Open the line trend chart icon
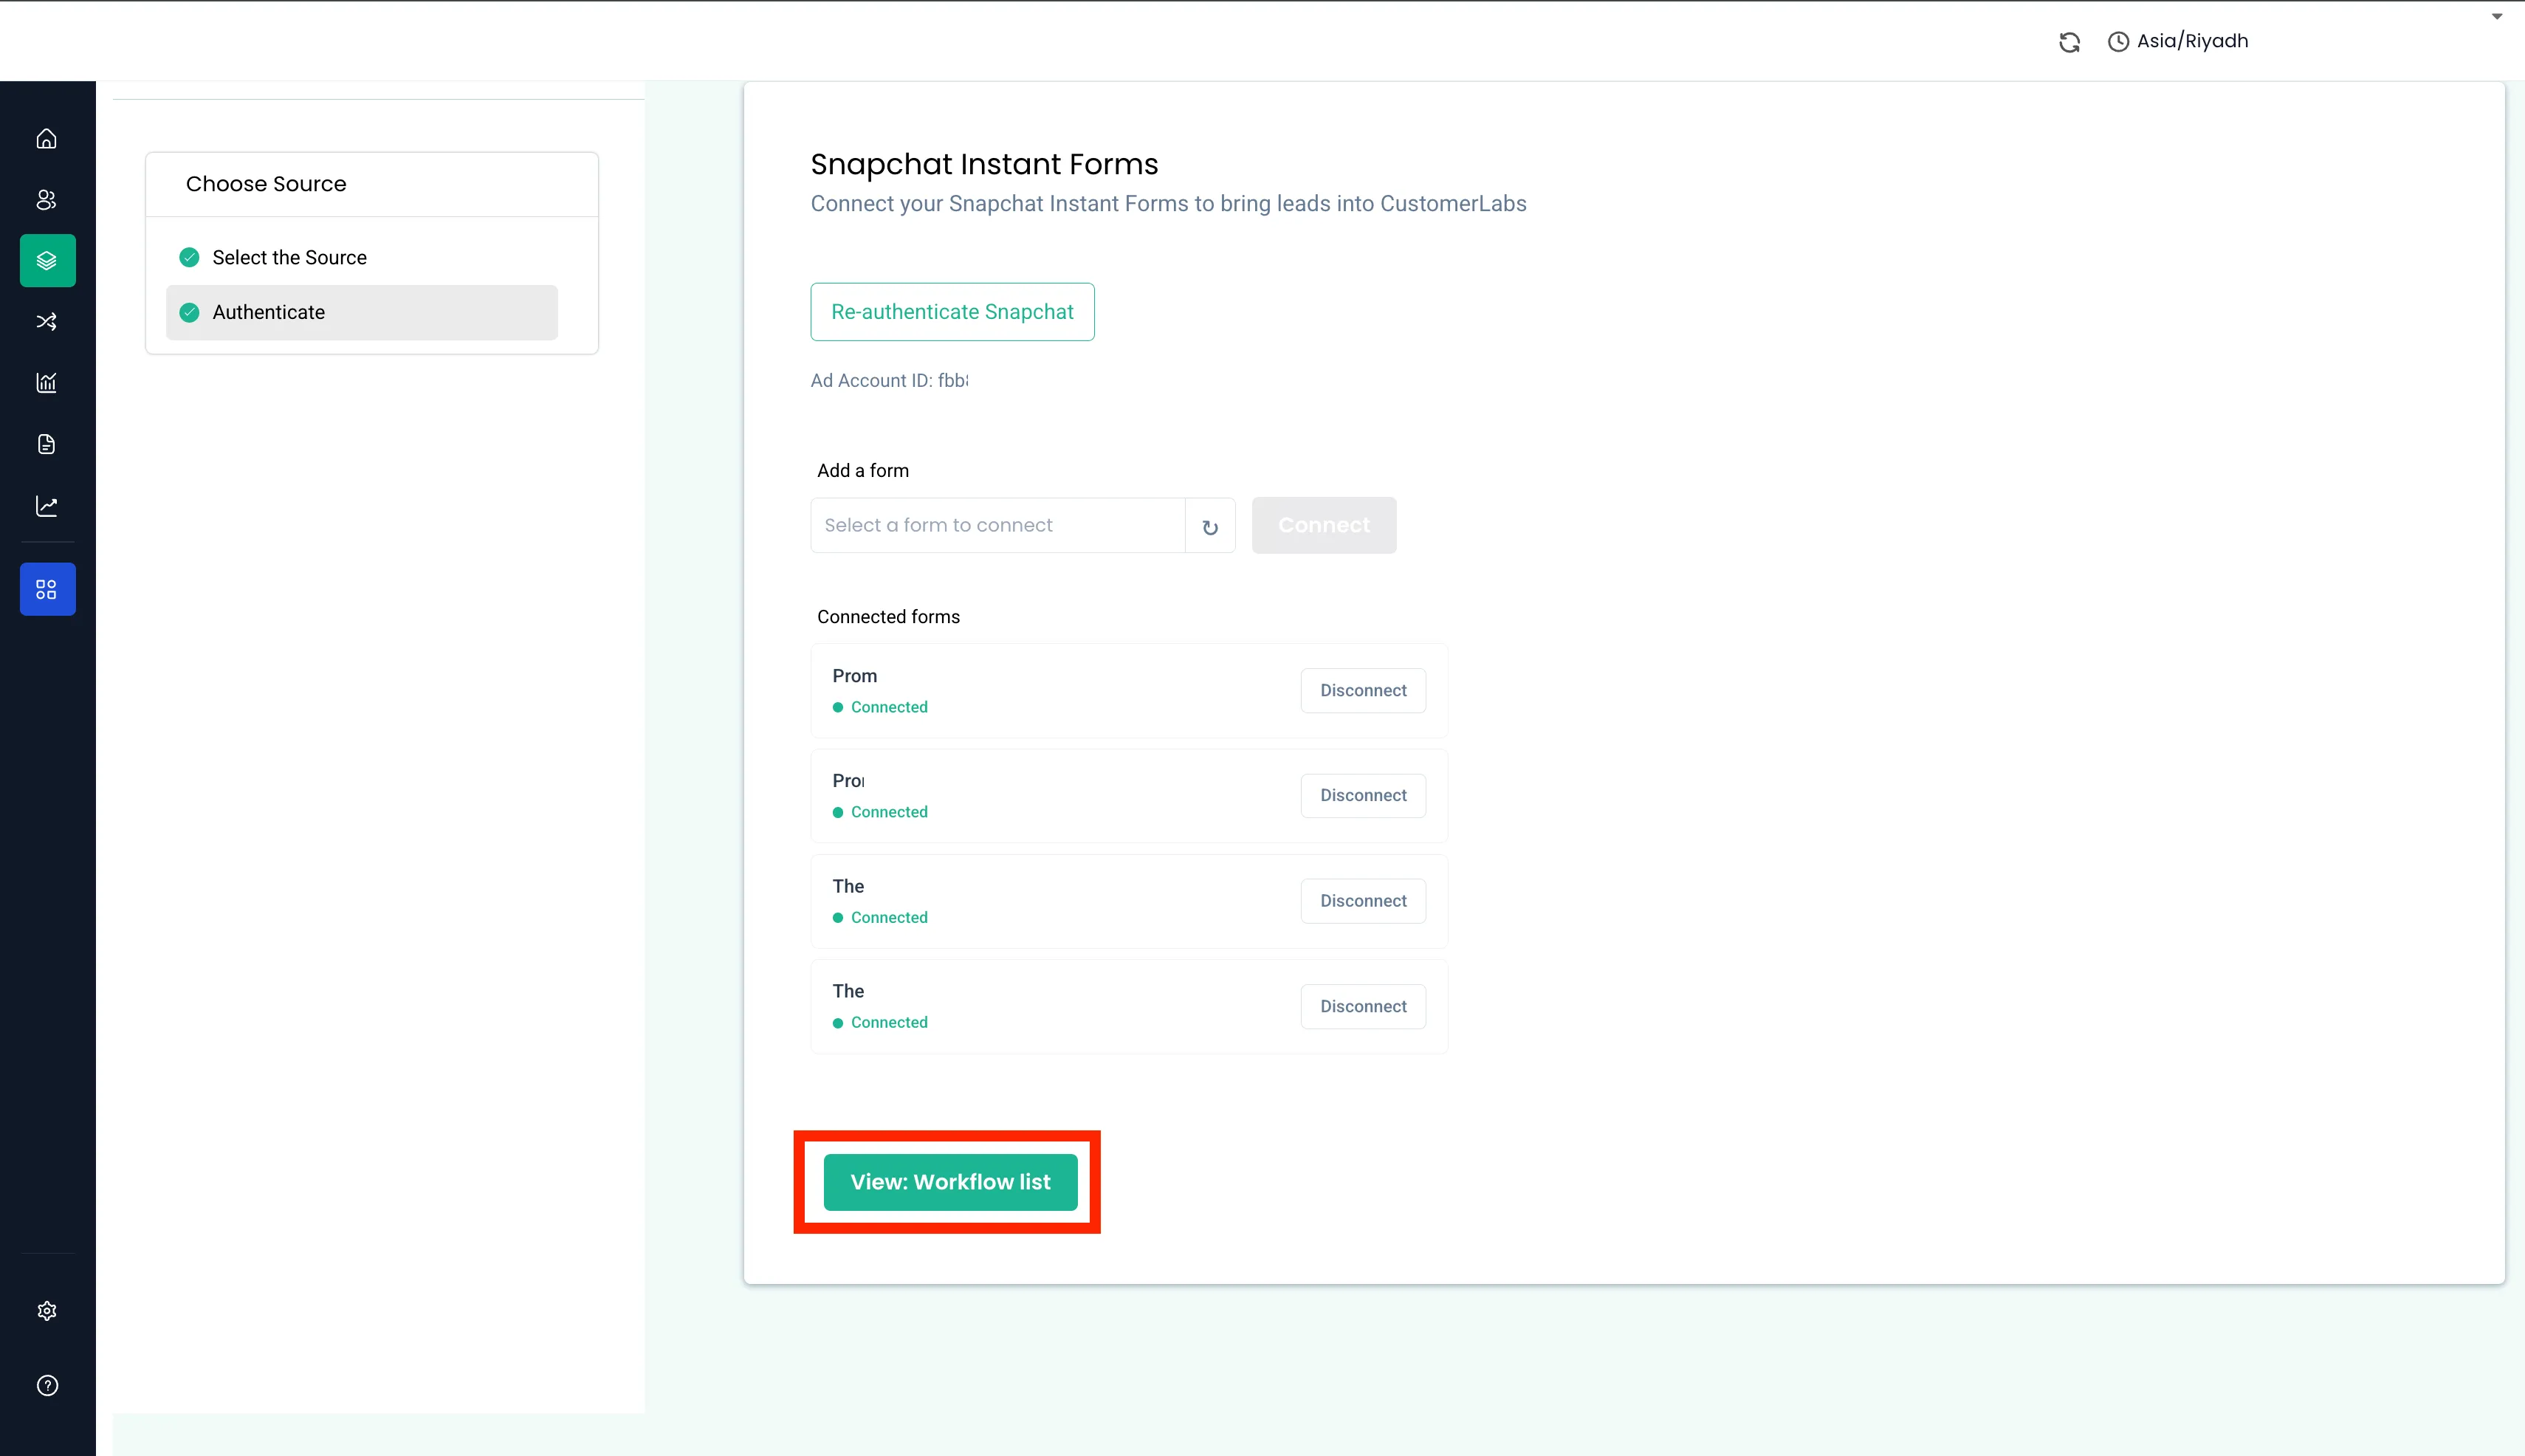2525x1456 pixels. pos(47,506)
